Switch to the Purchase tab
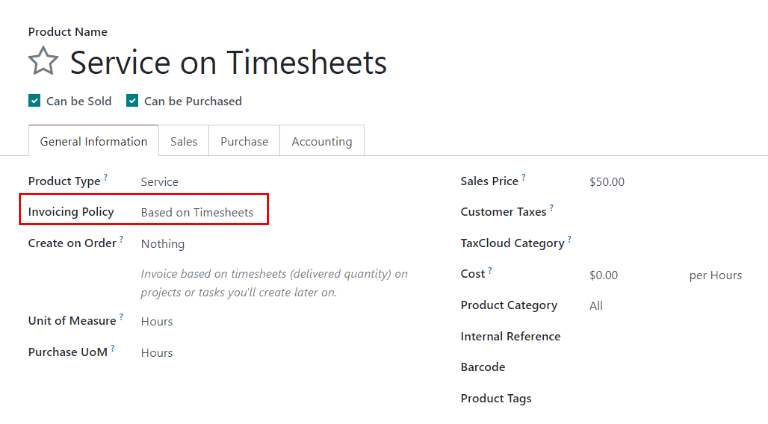Image resolution: width=768 pixels, height=424 pixels. click(244, 142)
